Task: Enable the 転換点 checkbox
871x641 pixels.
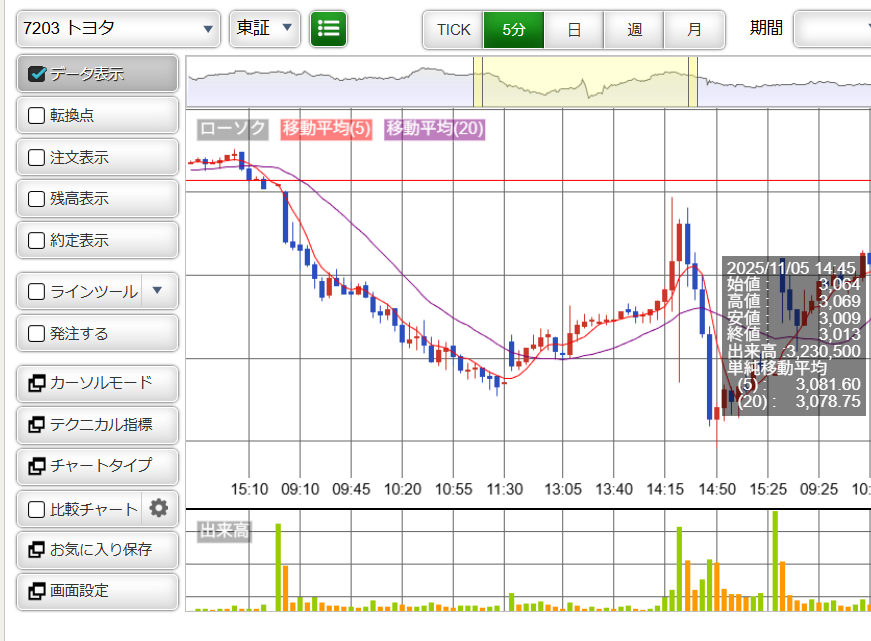Action: pos(37,116)
